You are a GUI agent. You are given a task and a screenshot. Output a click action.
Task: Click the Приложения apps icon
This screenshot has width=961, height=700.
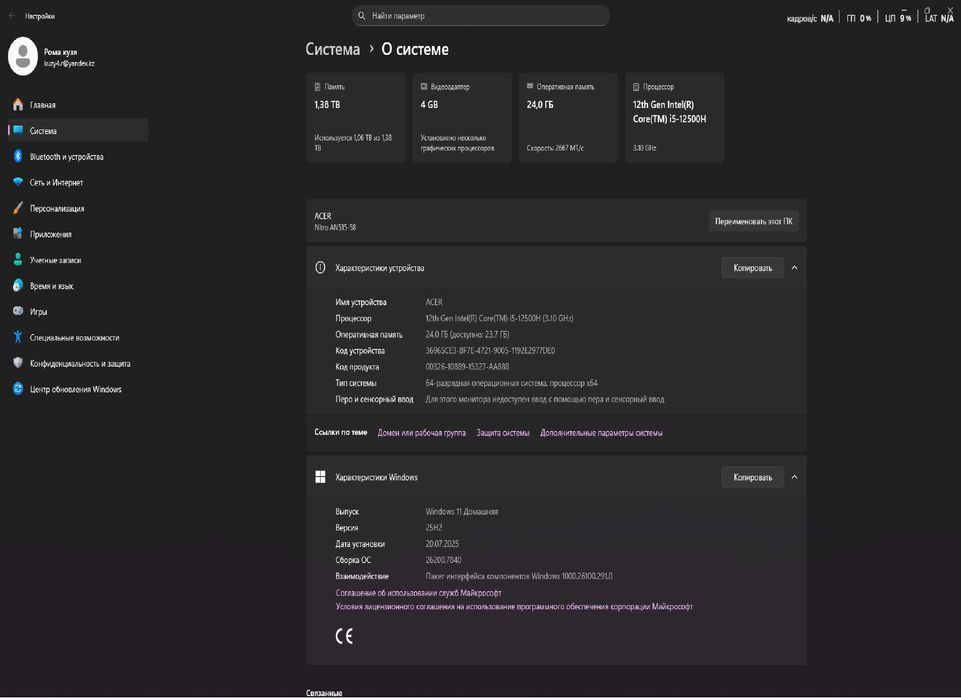coord(18,234)
